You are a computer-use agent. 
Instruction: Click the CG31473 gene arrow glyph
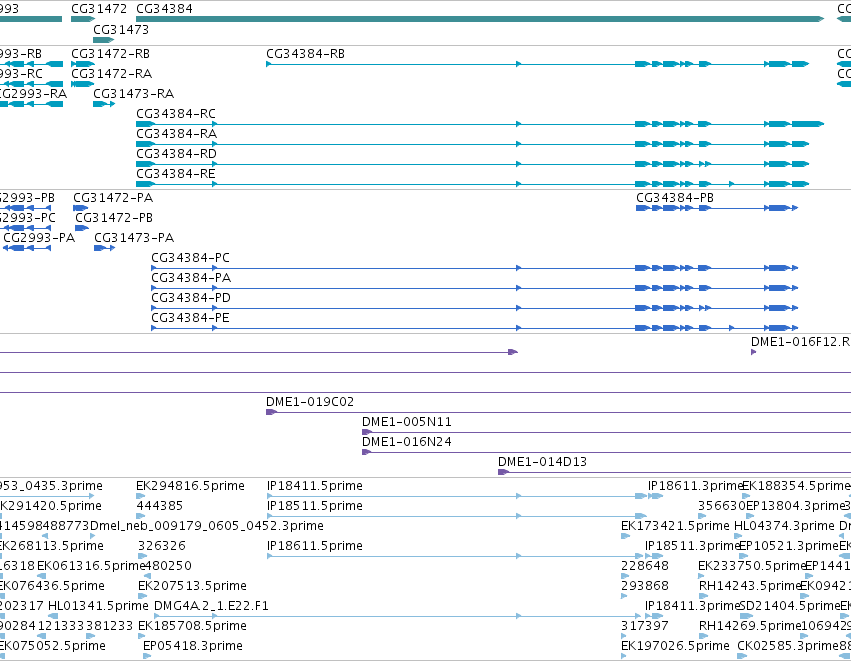tap(104, 40)
